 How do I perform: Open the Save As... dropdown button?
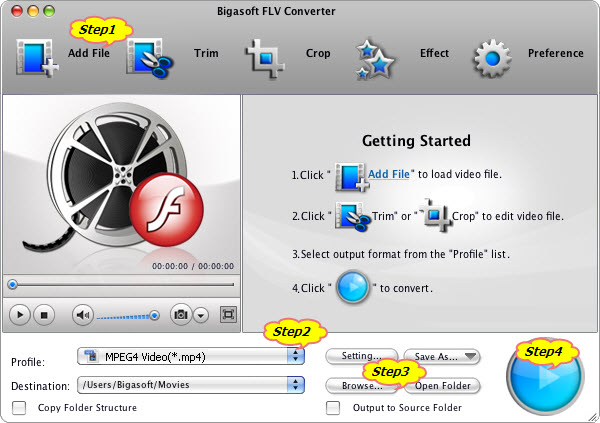tap(442, 356)
